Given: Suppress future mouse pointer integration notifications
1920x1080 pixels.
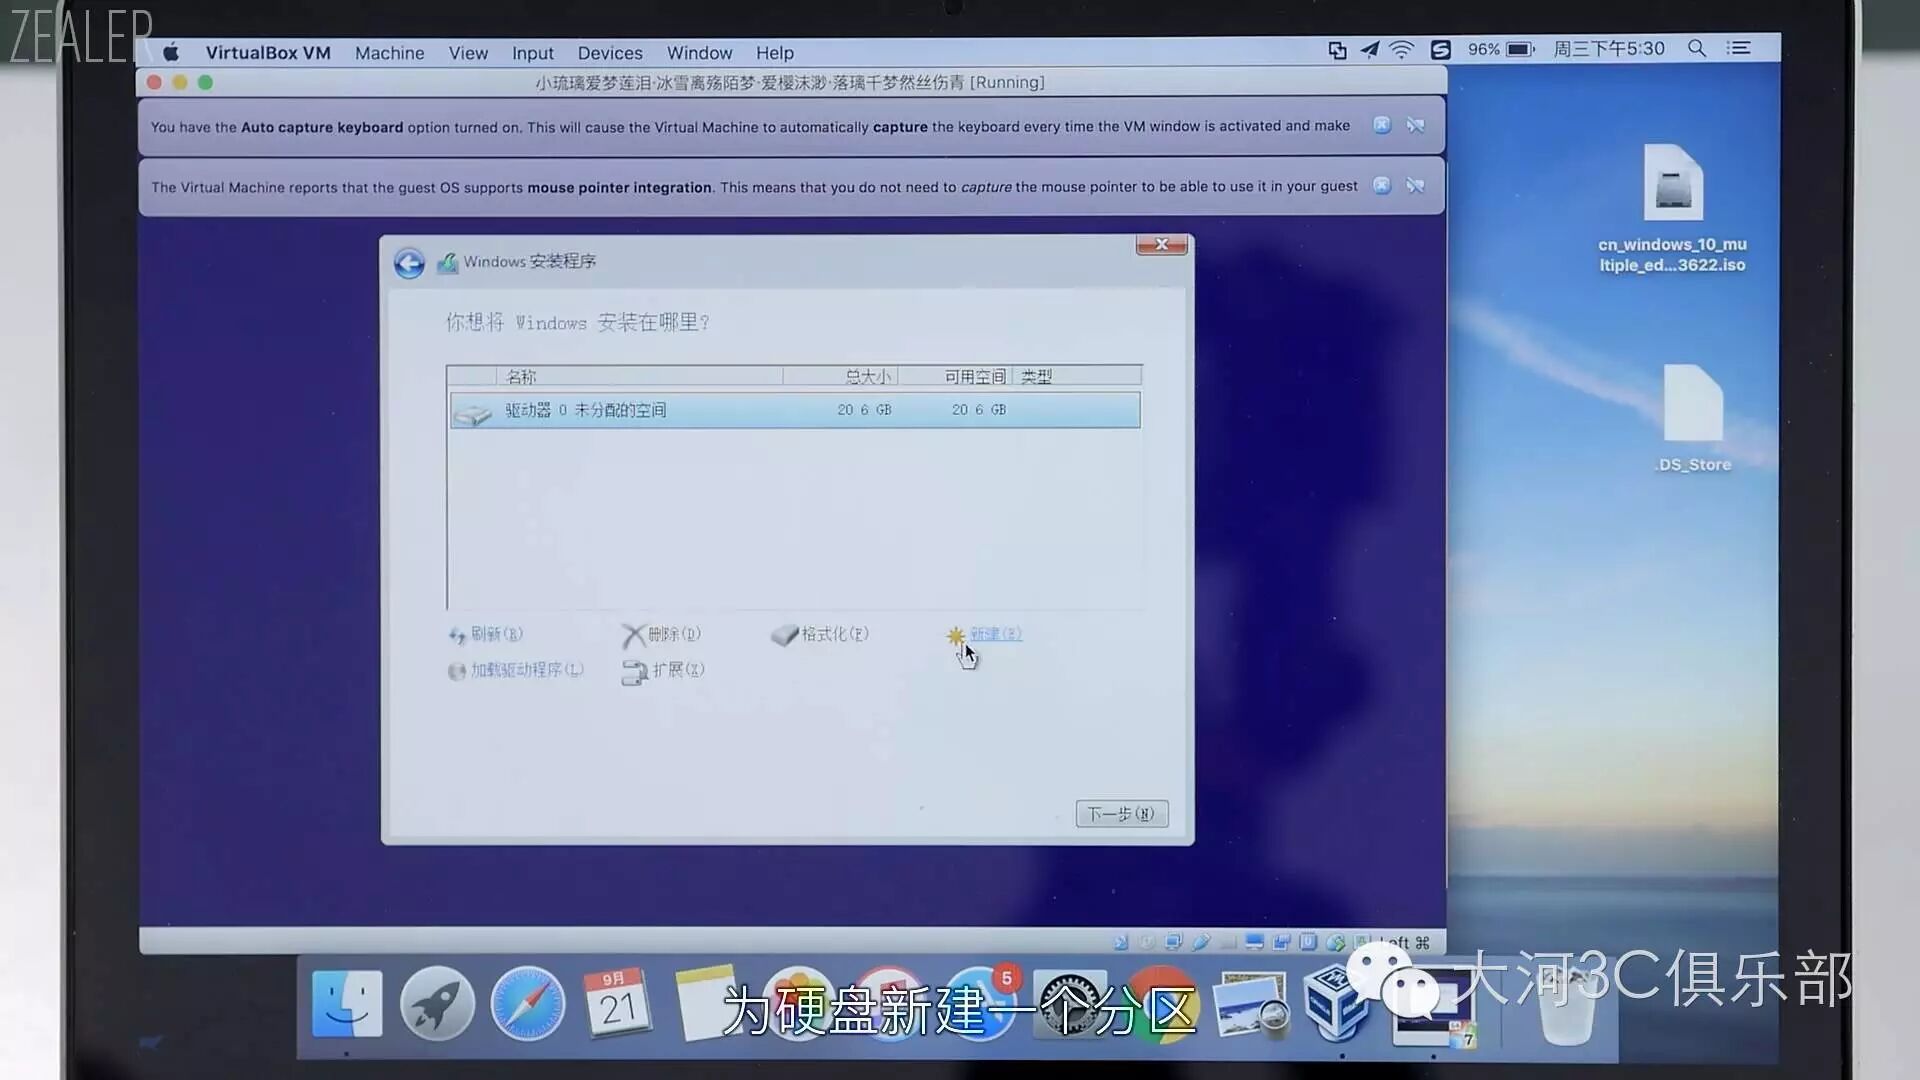Looking at the screenshot, I should tap(1415, 185).
